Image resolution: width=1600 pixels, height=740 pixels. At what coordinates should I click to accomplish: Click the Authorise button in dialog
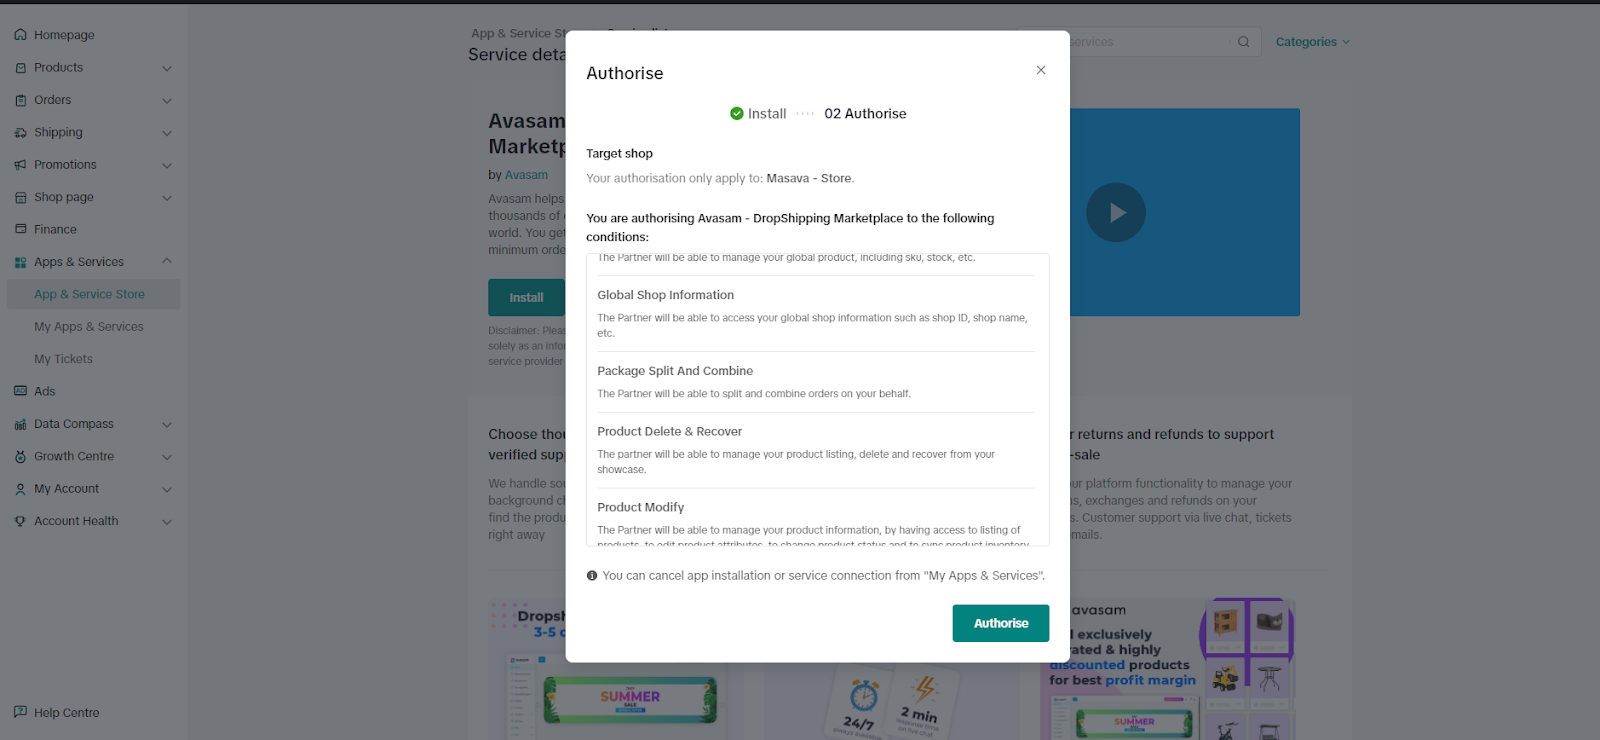[1001, 623]
